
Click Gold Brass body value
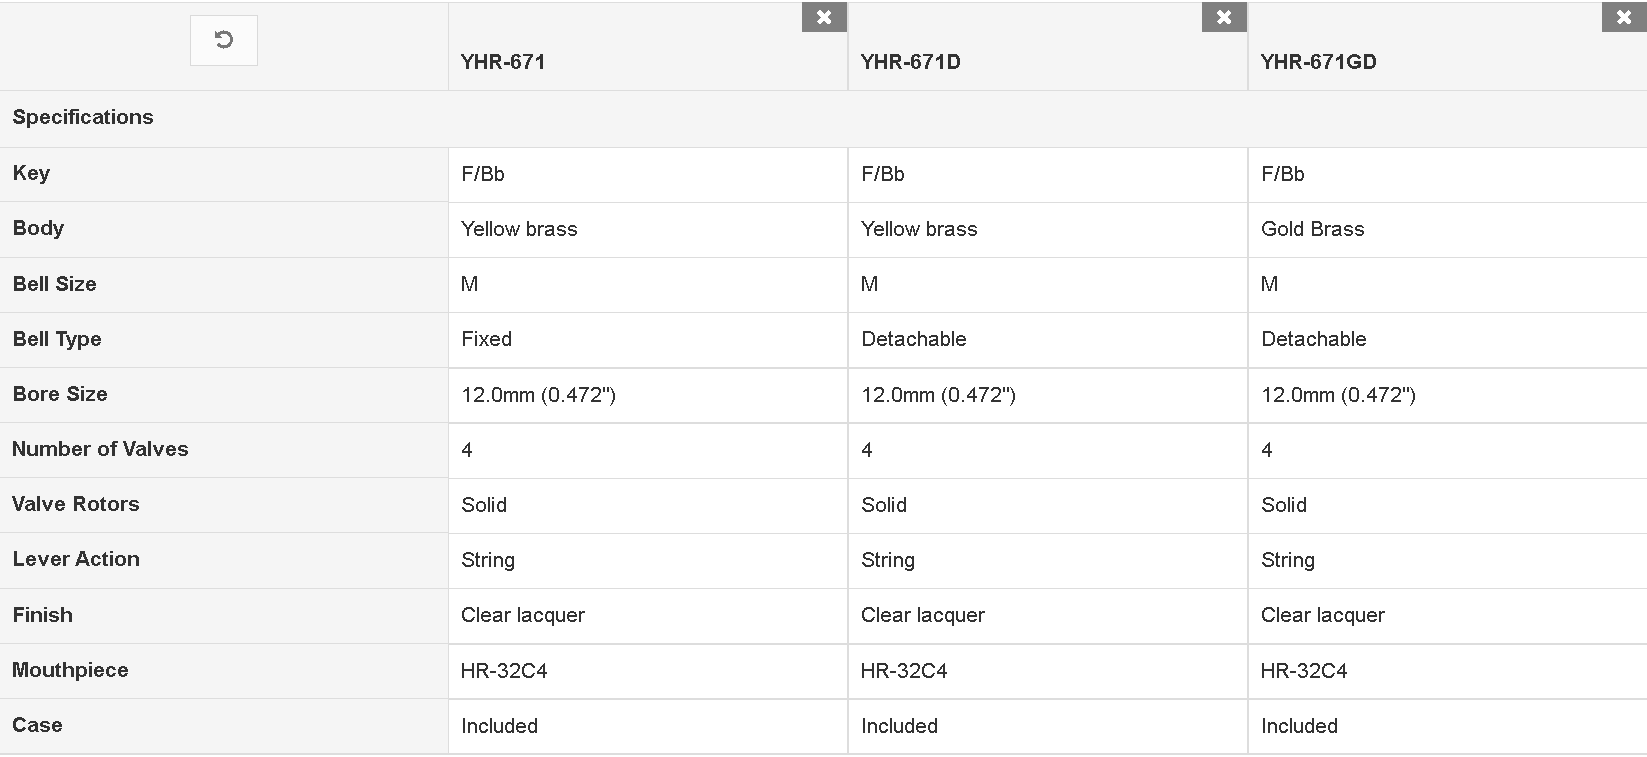click(1312, 229)
